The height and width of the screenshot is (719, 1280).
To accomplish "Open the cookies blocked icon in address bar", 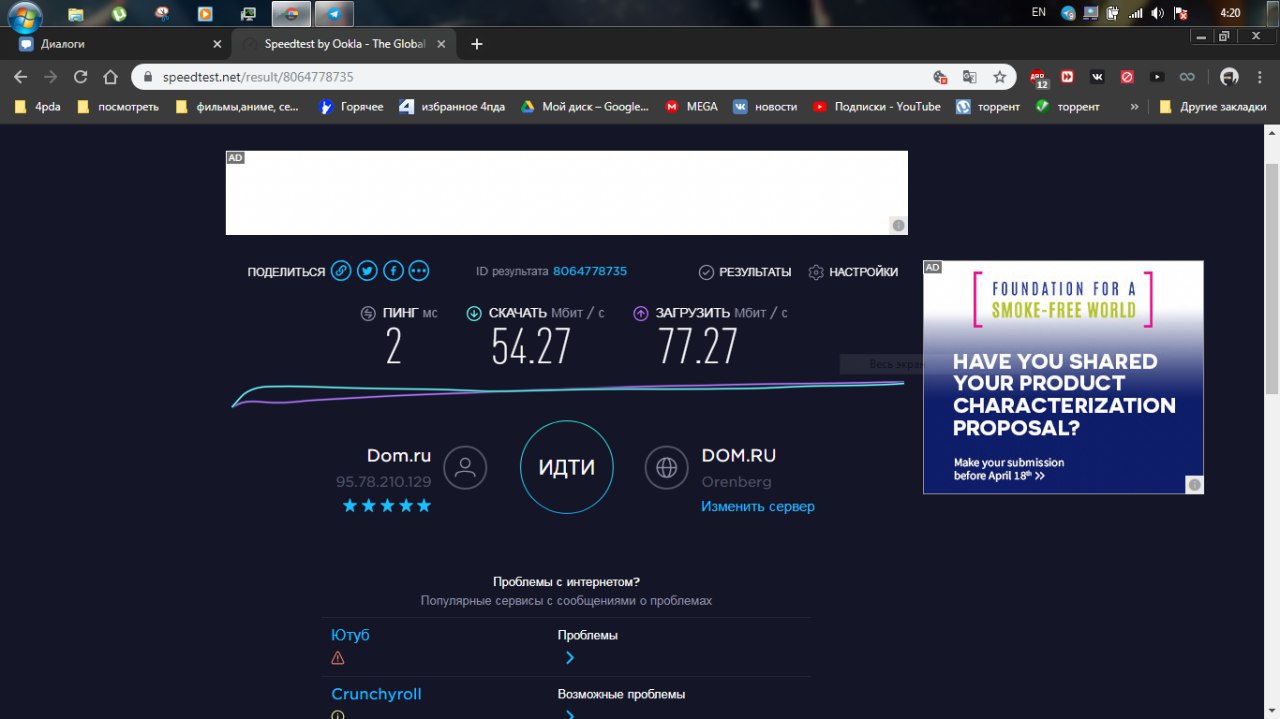I will pyautogui.click(x=940, y=77).
